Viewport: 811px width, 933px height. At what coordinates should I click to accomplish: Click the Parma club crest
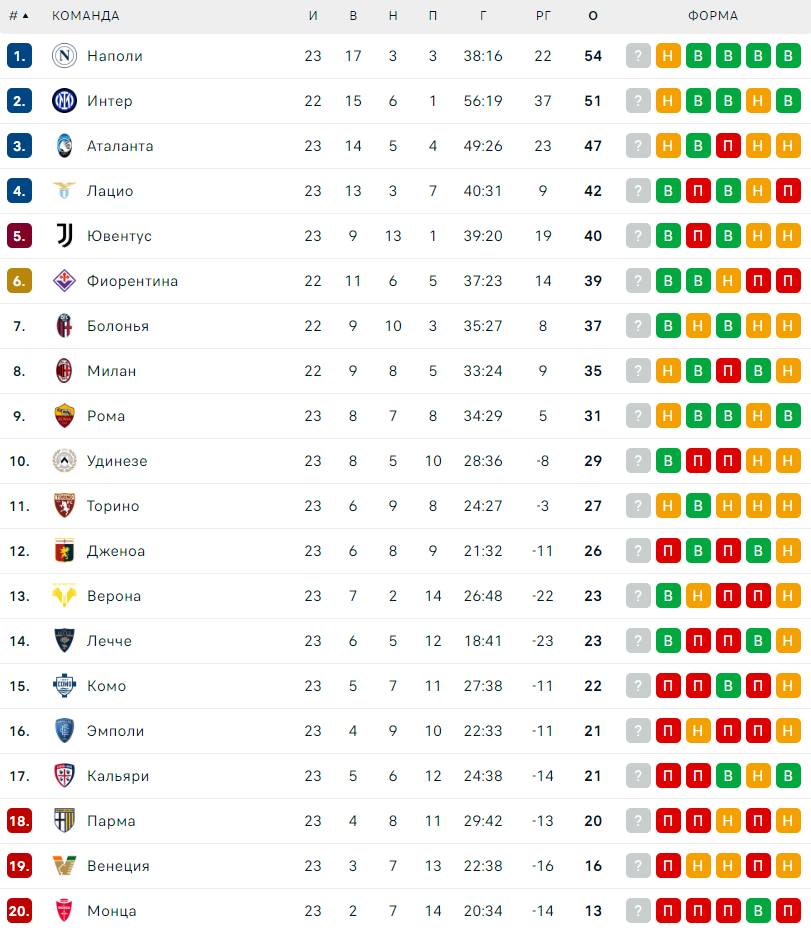64,821
